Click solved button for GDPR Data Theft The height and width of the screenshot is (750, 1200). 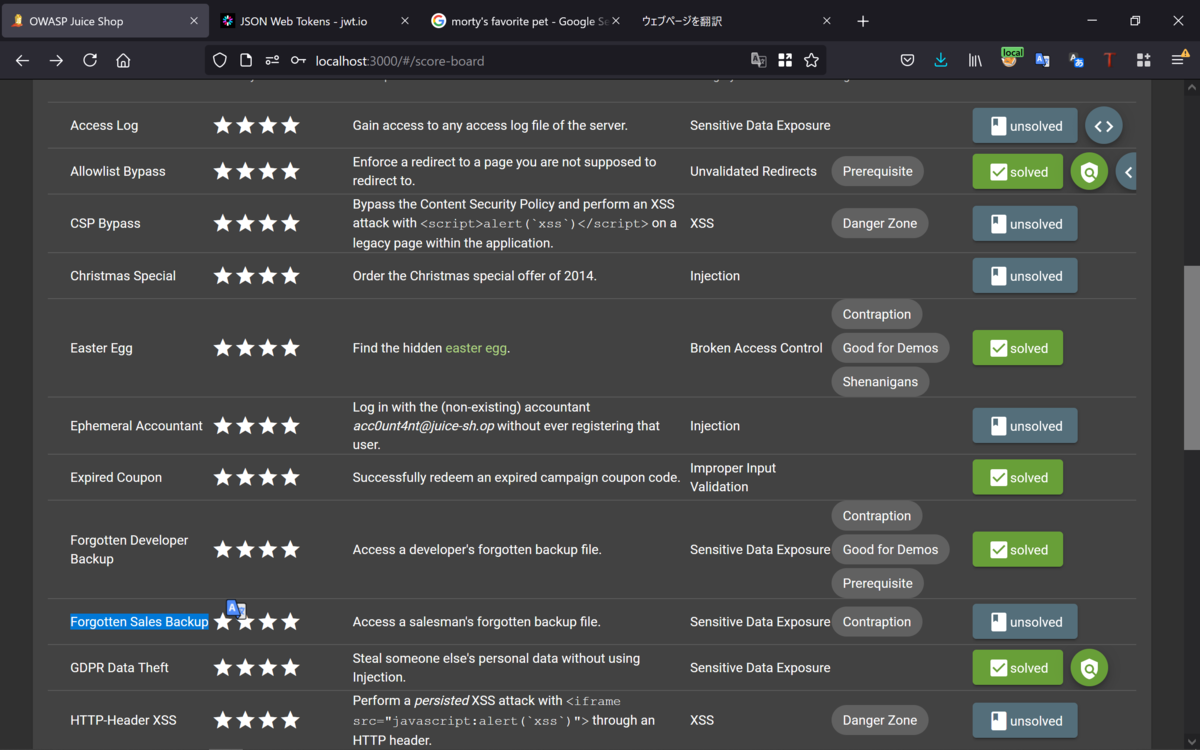(1017, 668)
